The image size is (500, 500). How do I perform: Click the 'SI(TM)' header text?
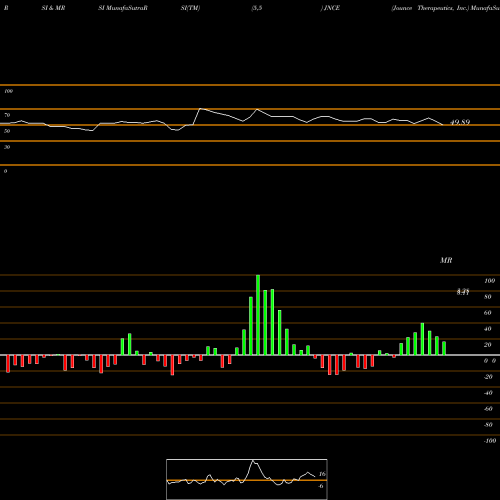point(190,8)
